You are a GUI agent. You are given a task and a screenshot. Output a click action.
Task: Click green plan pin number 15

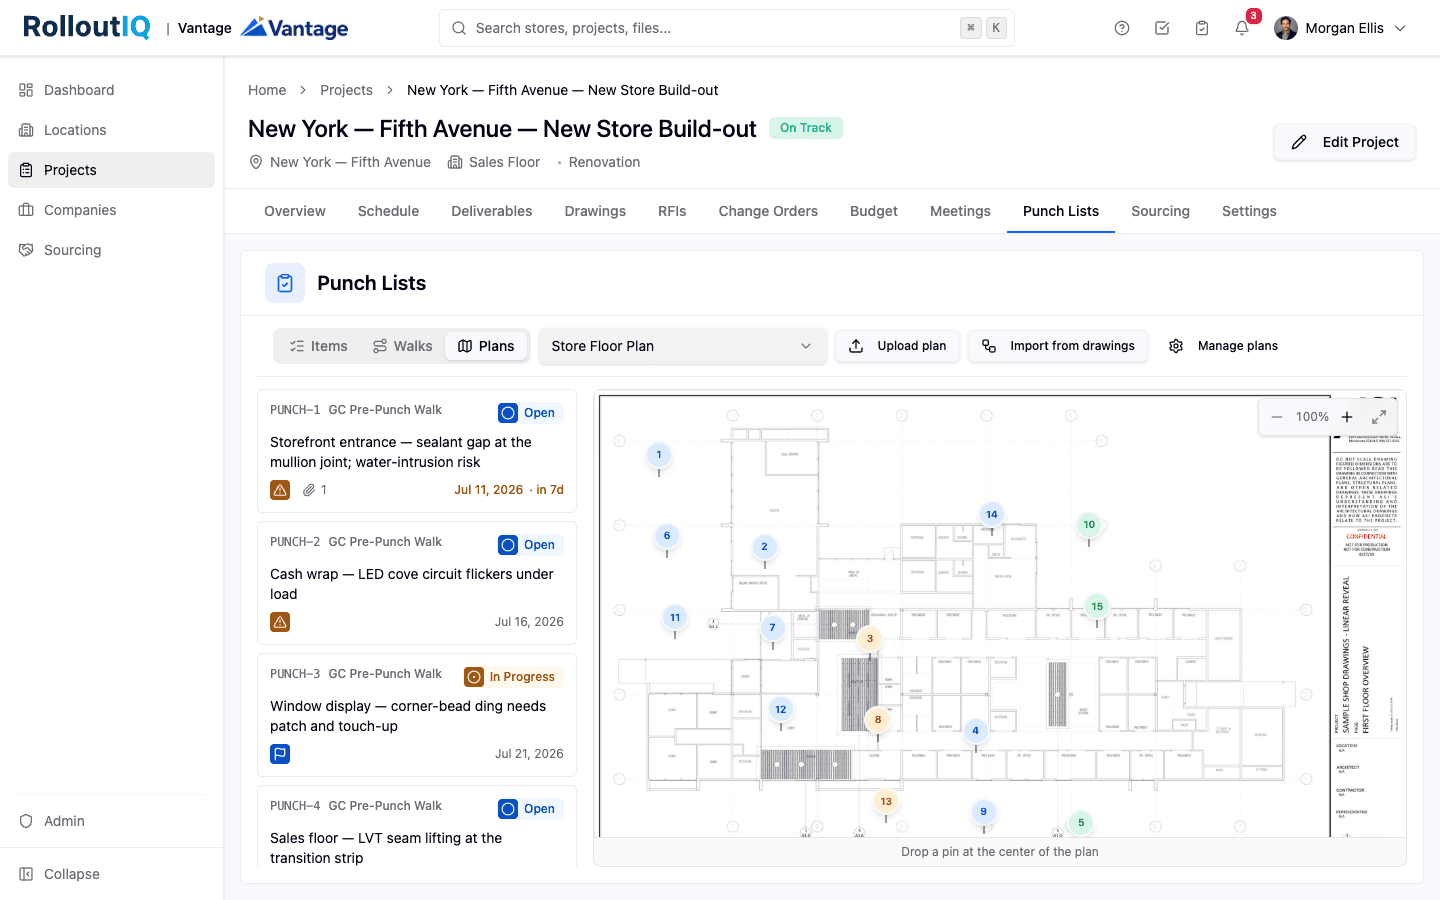point(1097,607)
